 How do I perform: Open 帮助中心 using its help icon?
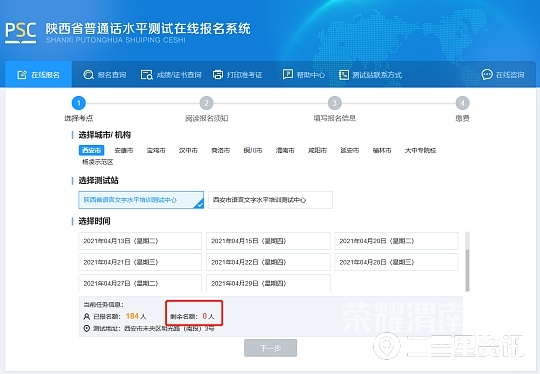pyautogui.click(x=288, y=74)
